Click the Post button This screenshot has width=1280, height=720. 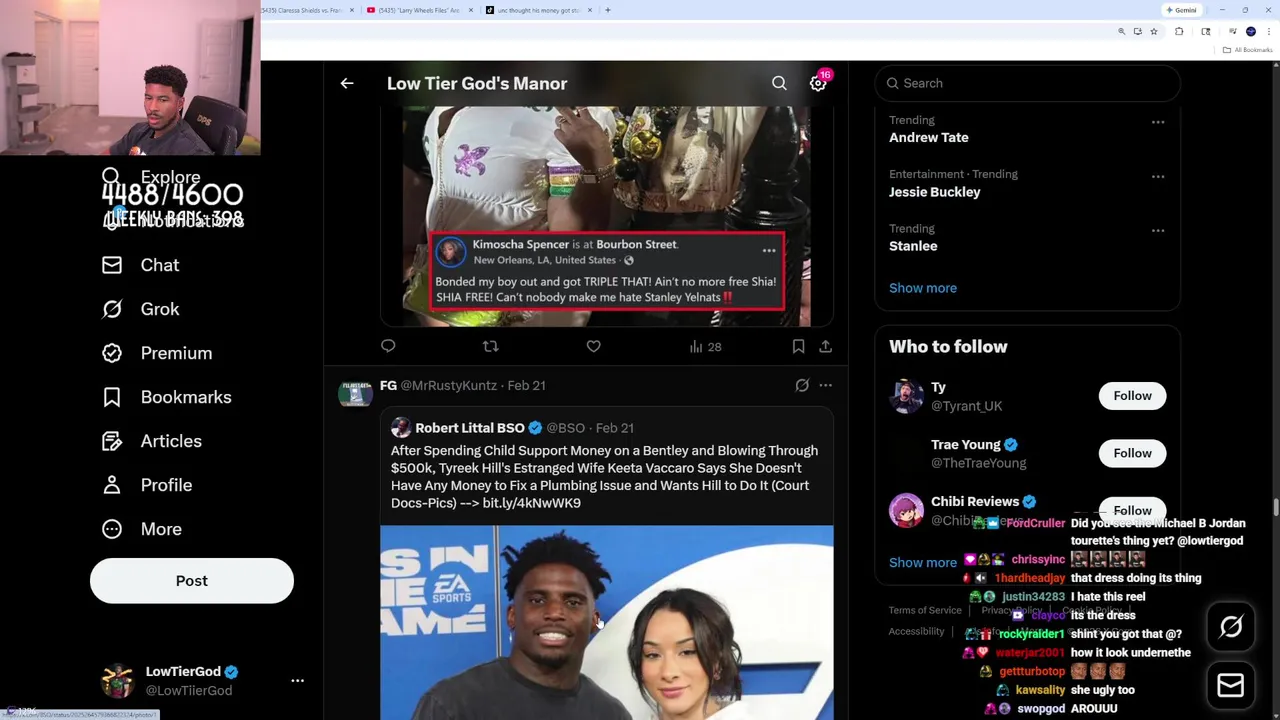[x=192, y=581]
